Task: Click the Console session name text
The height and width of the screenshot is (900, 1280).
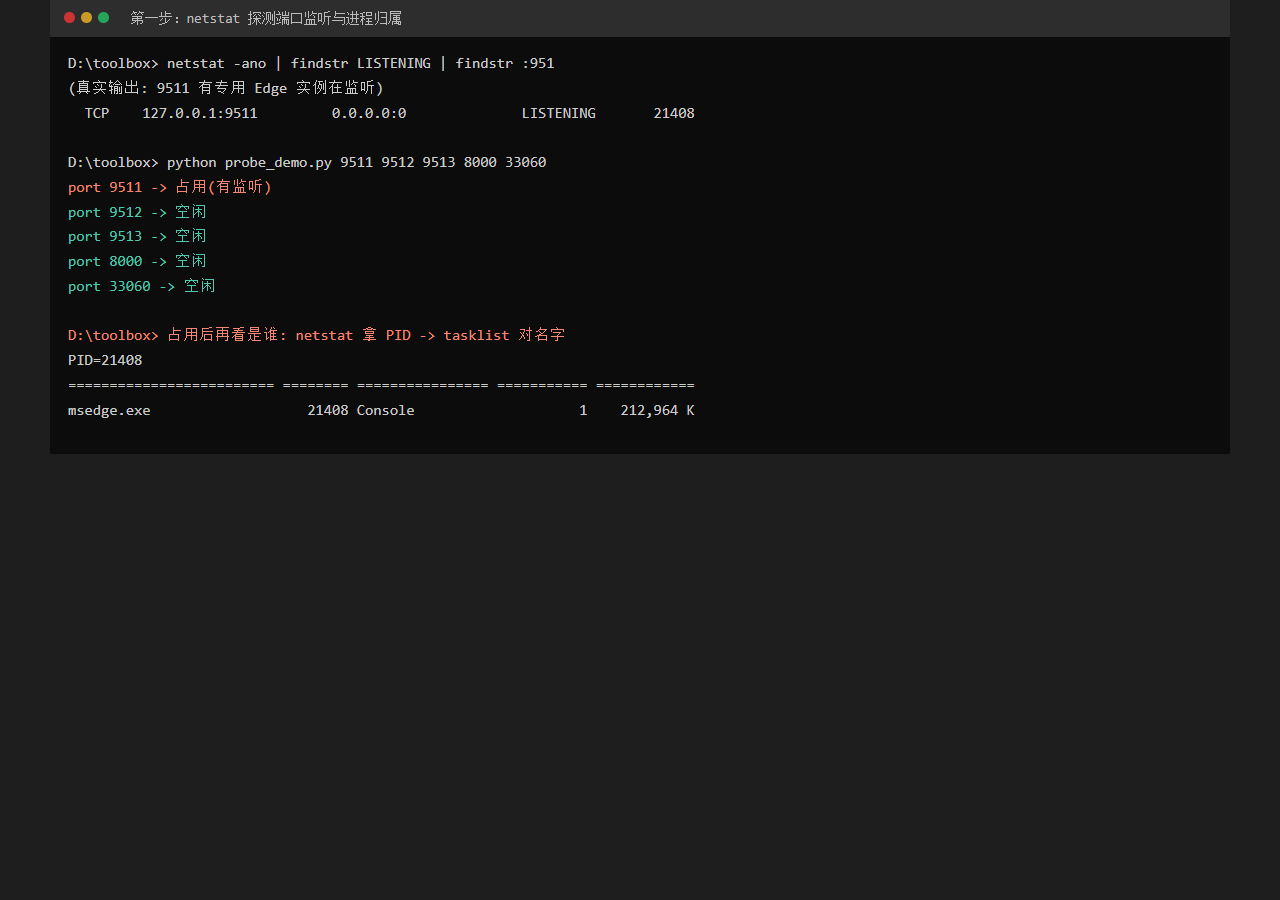Action: (385, 410)
